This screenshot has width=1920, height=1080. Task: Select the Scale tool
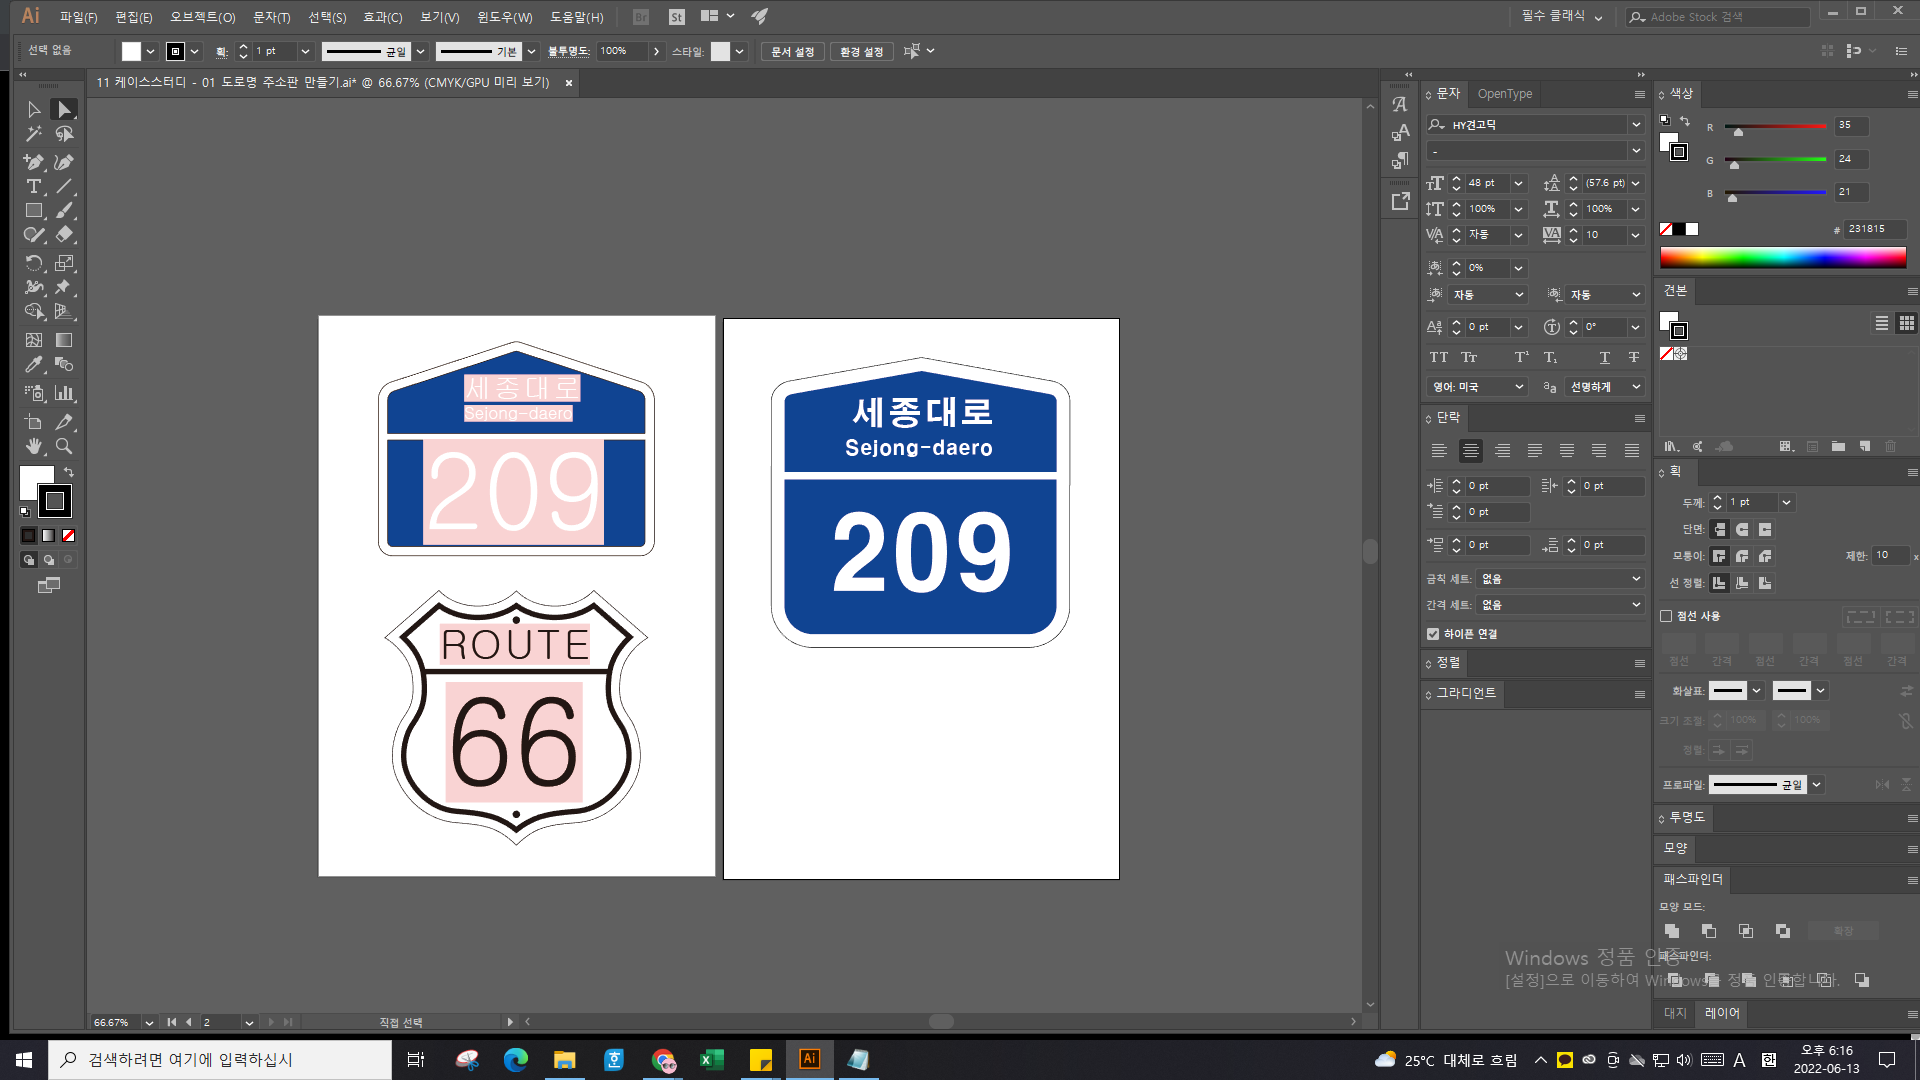coord(64,263)
